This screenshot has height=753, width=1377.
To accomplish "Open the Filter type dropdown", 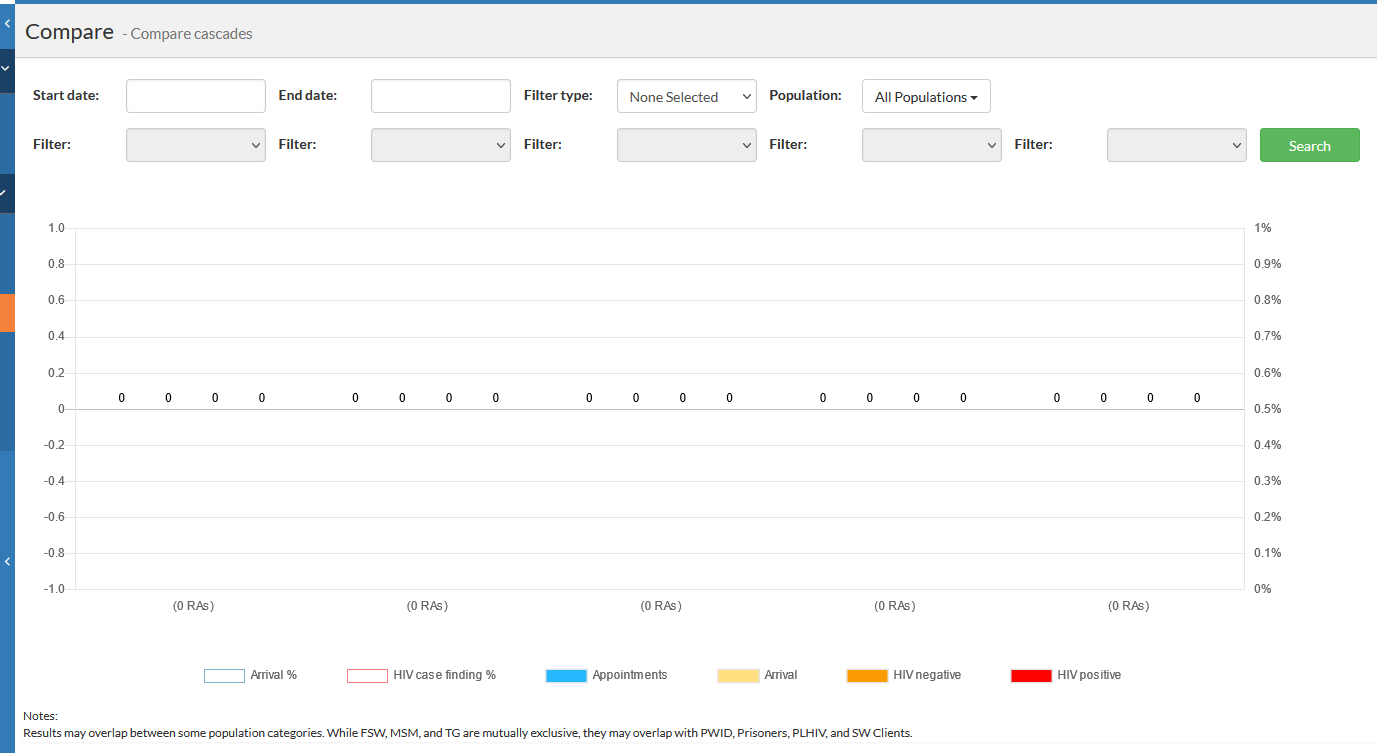I will pyautogui.click(x=686, y=97).
